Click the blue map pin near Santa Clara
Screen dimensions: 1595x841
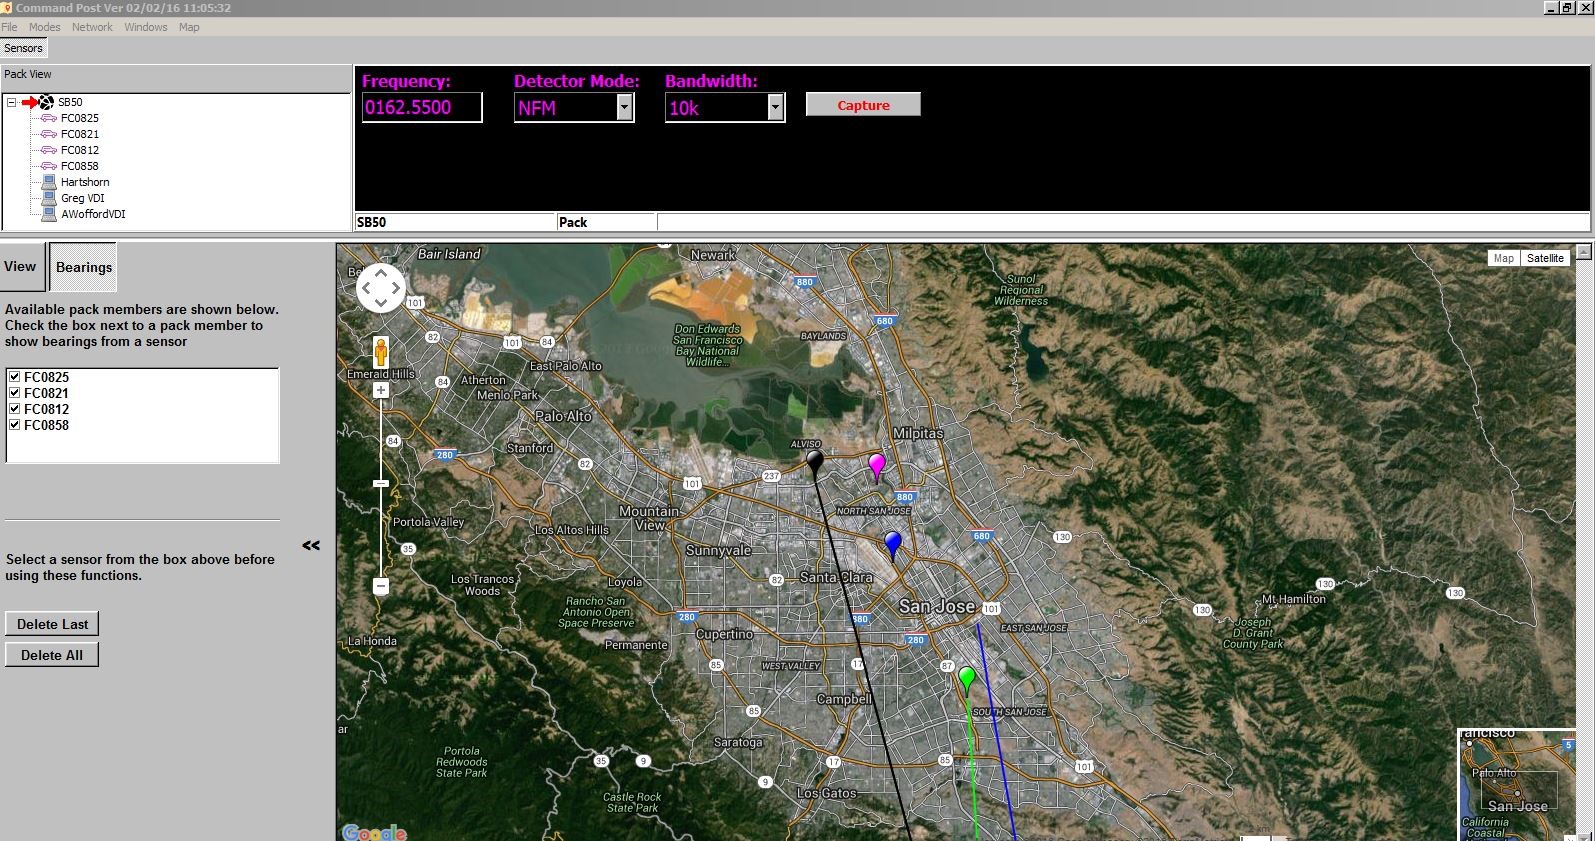(x=893, y=544)
